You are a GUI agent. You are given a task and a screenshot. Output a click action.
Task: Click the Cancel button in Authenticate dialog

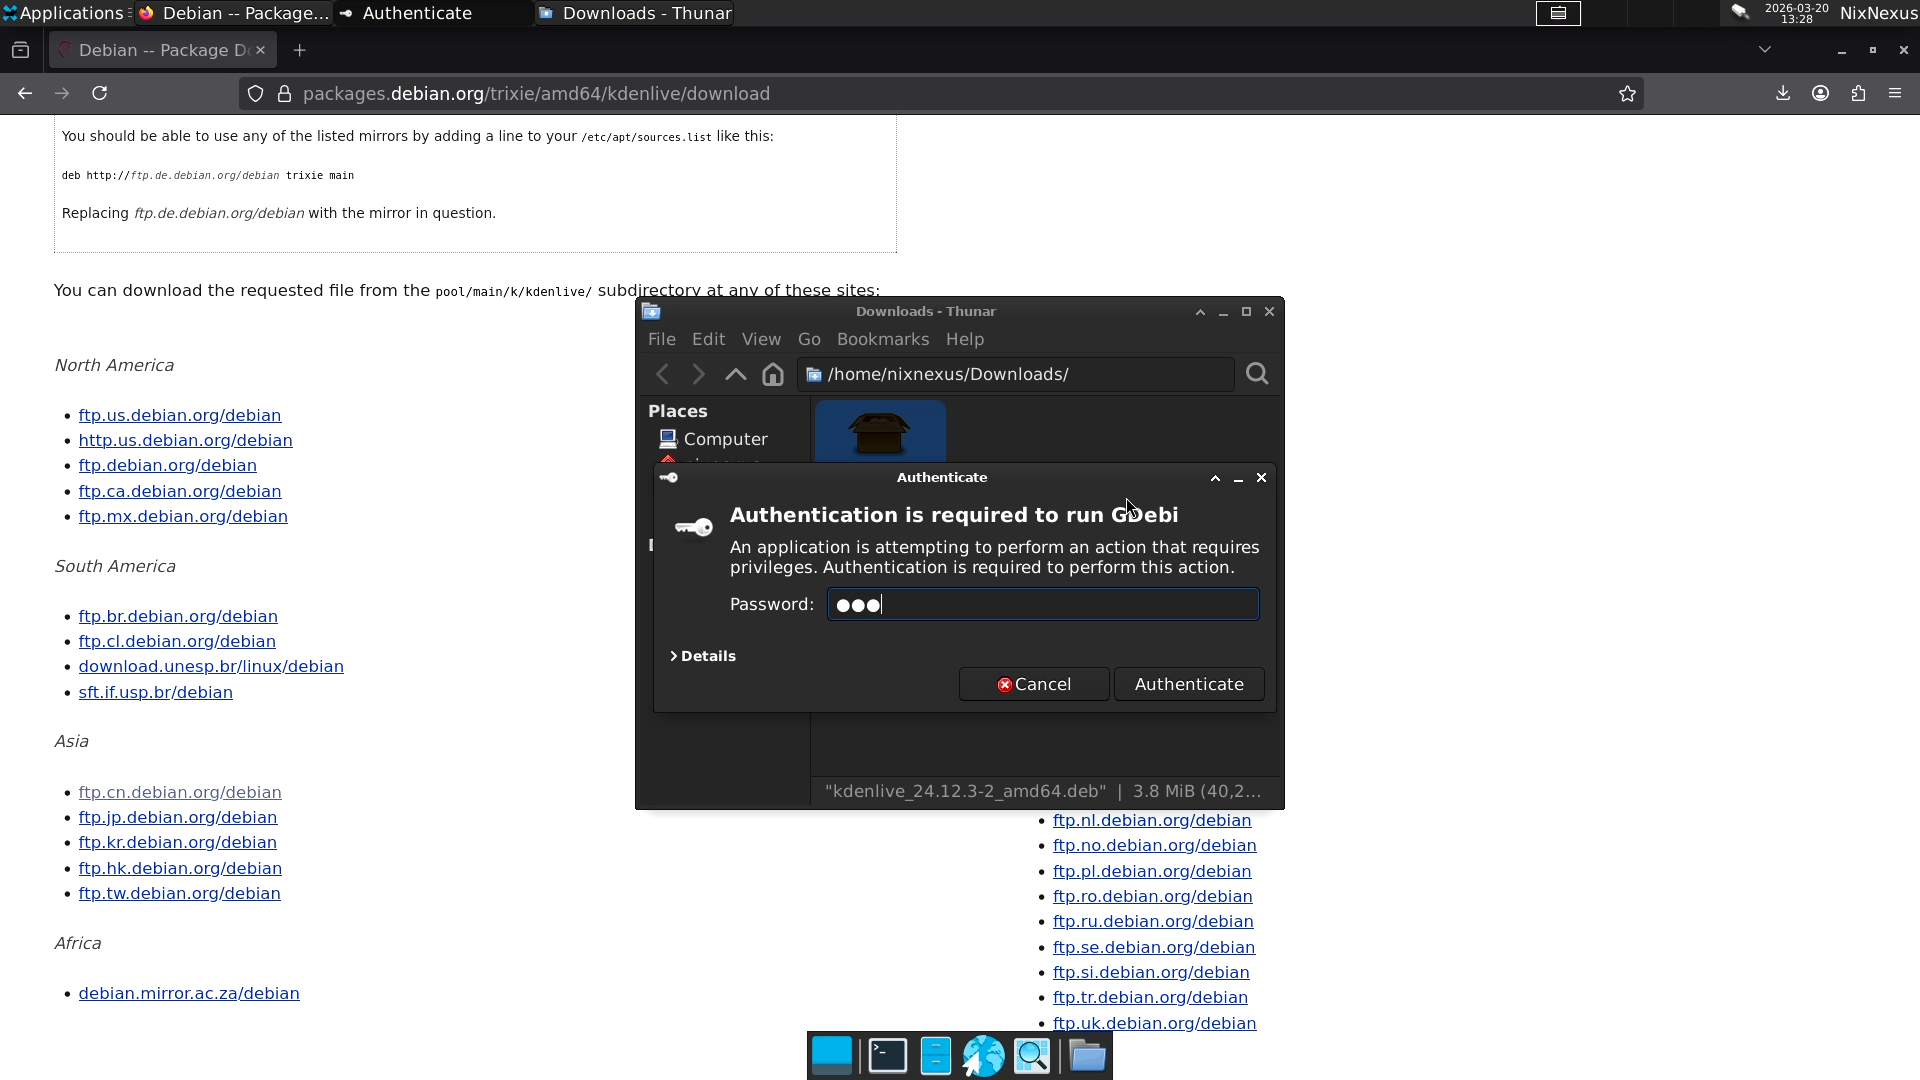pyautogui.click(x=1034, y=684)
